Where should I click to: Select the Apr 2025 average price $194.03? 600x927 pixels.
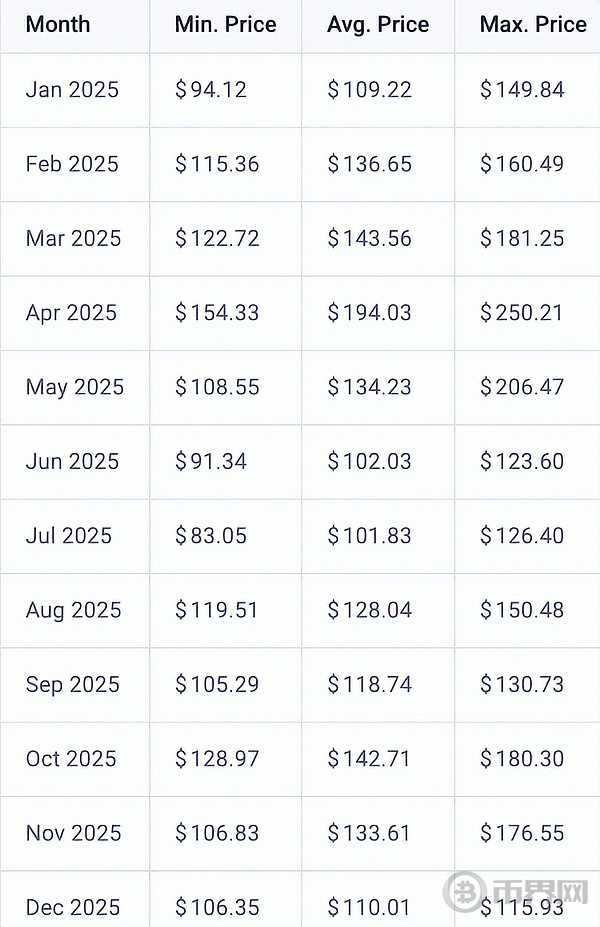click(x=369, y=313)
